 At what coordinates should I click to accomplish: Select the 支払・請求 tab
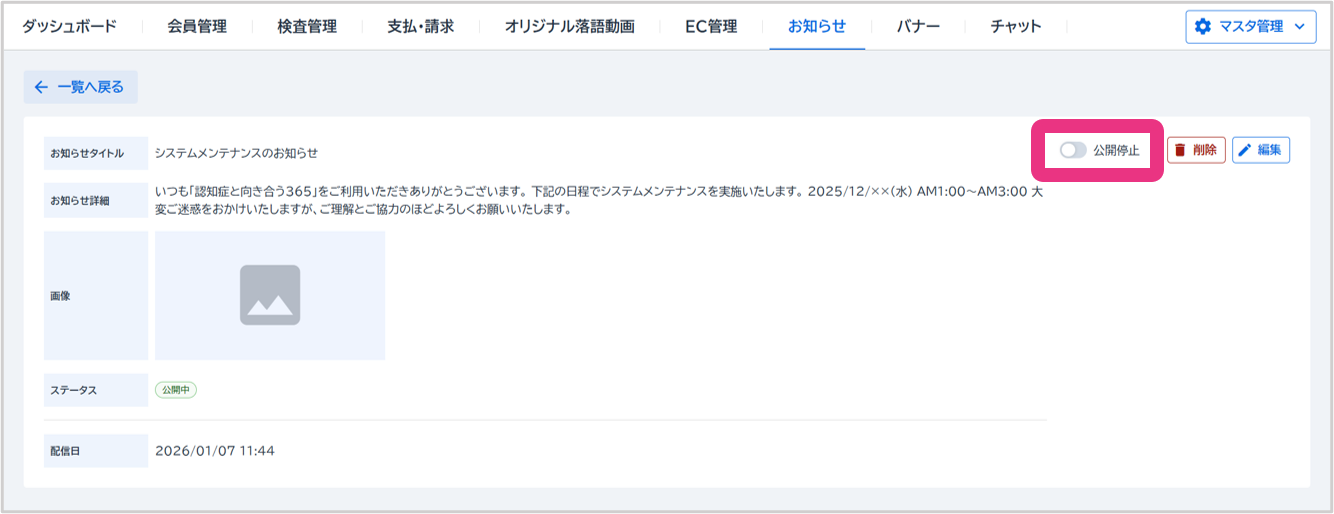point(420,26)
